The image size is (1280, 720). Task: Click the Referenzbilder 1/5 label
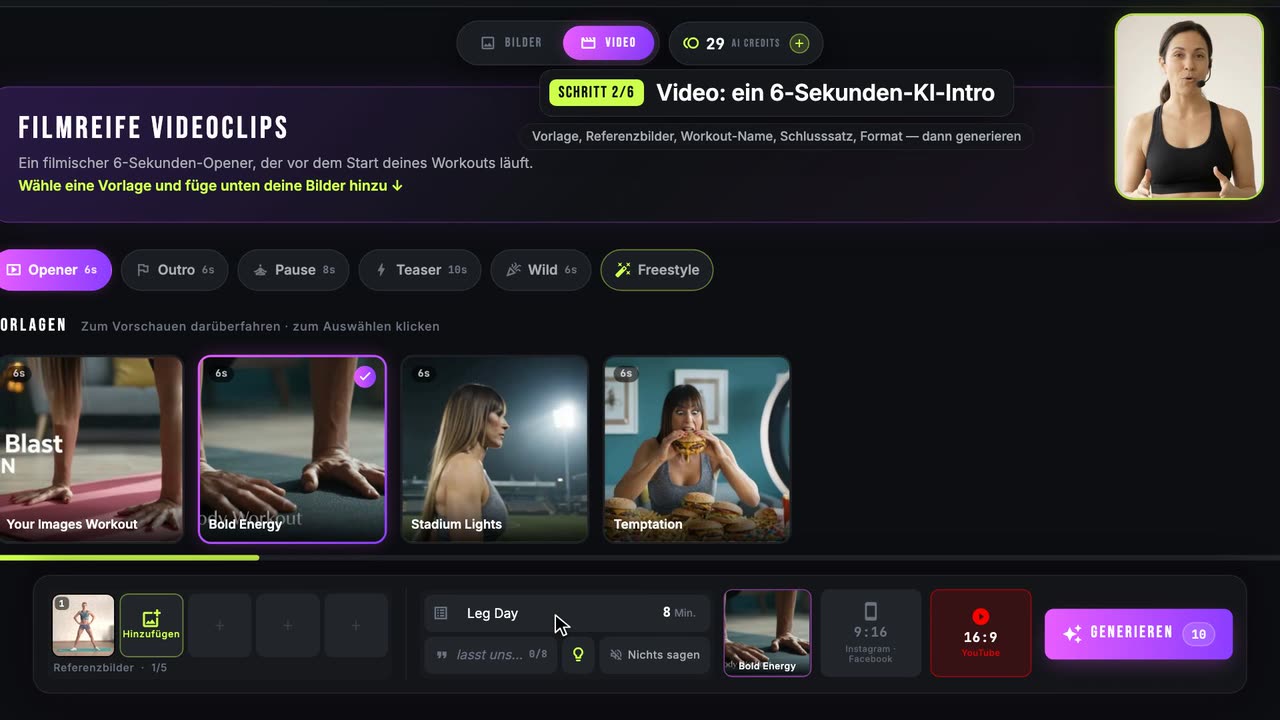[x=110, y=667]
